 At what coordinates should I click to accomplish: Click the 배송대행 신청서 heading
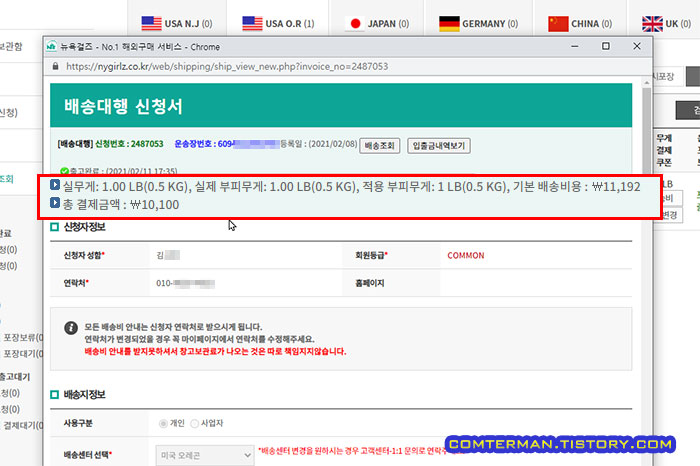[123, 106]
